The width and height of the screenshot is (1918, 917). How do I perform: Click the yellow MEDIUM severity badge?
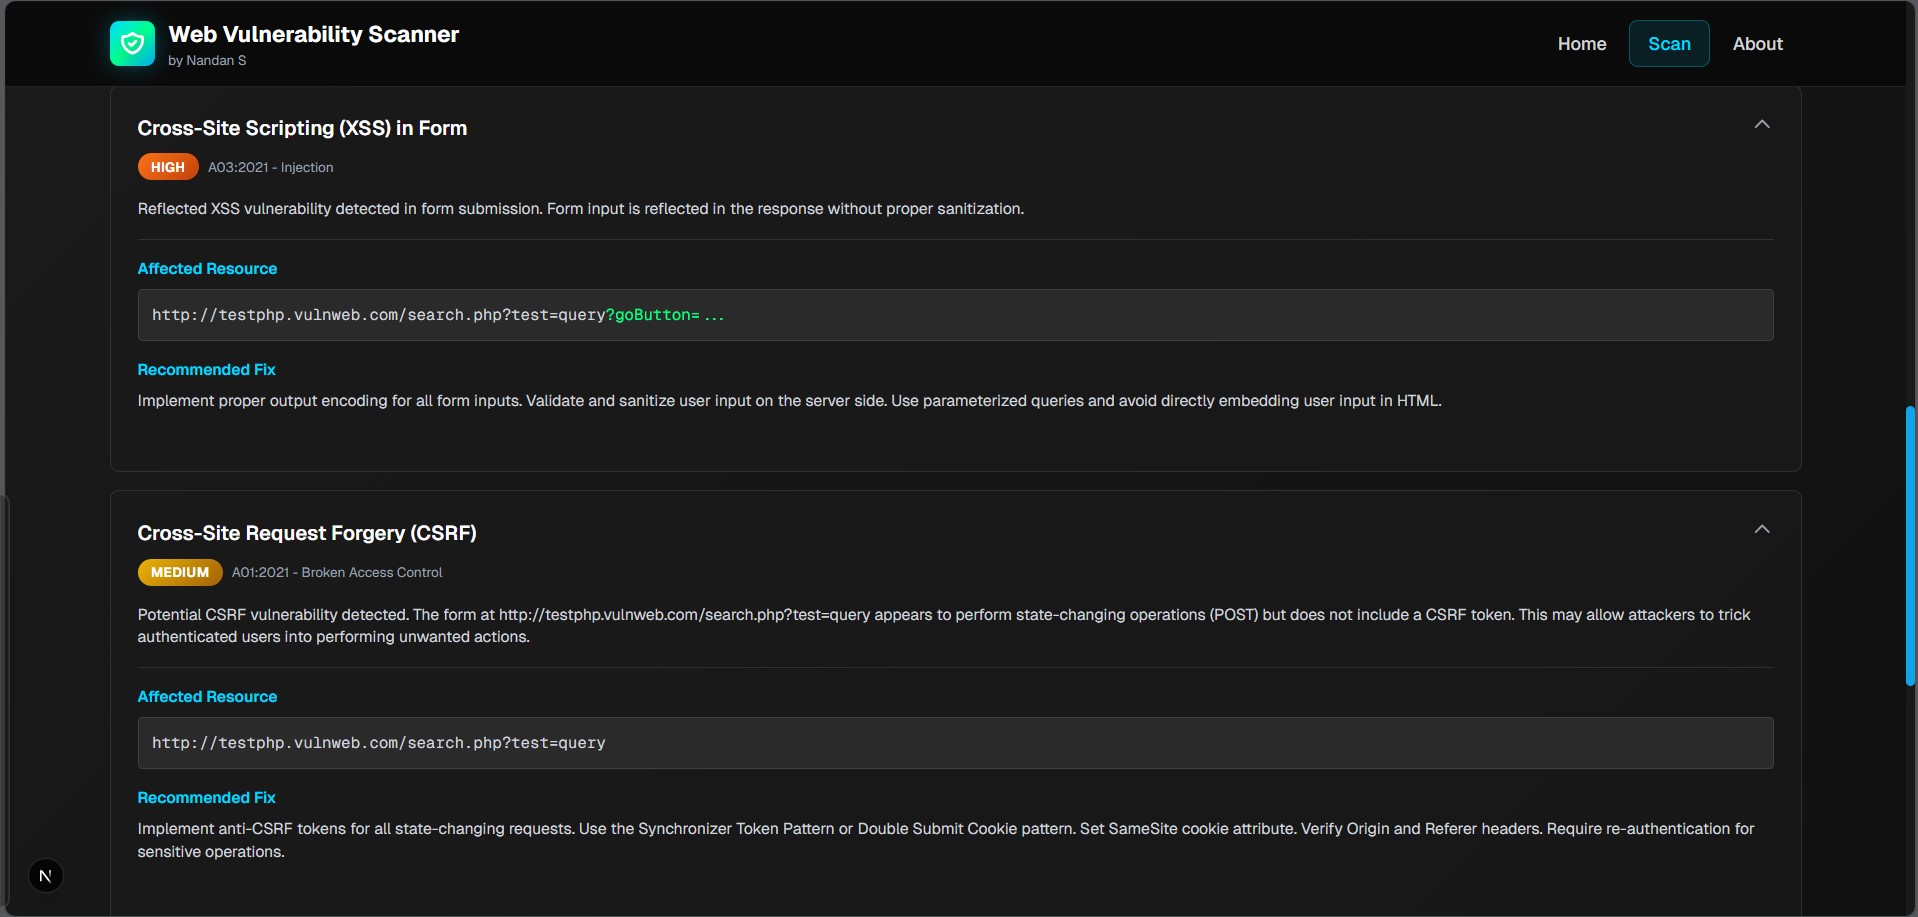(180, 572)
